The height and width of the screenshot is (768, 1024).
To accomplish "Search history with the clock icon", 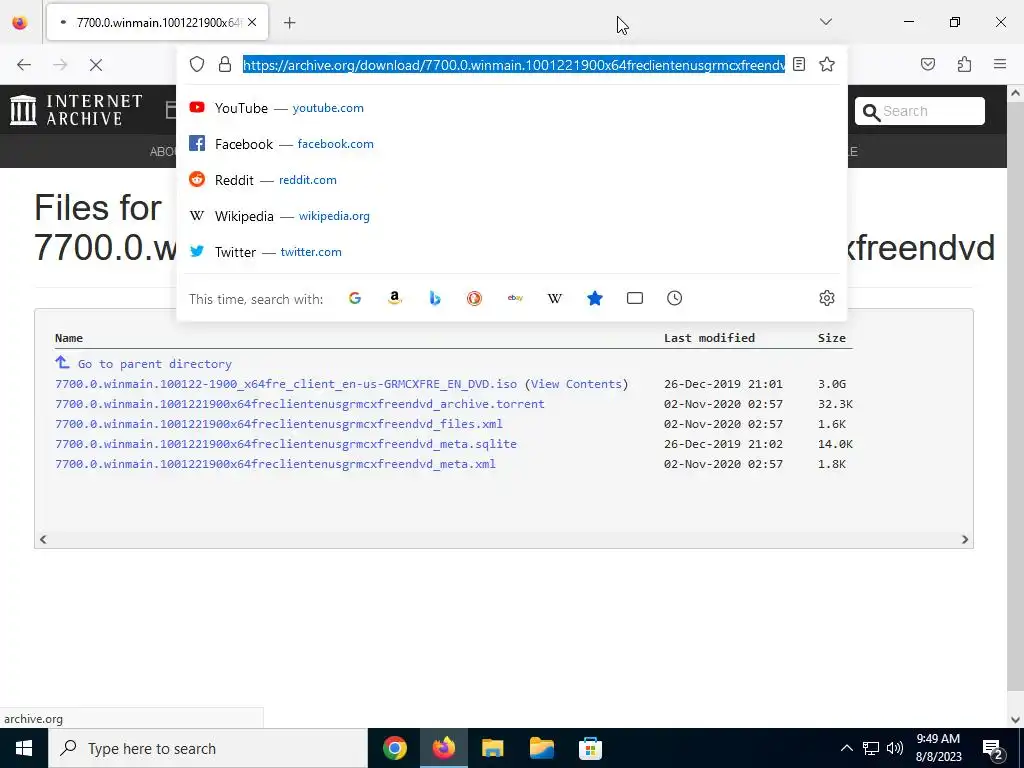I will coord(675,298).
